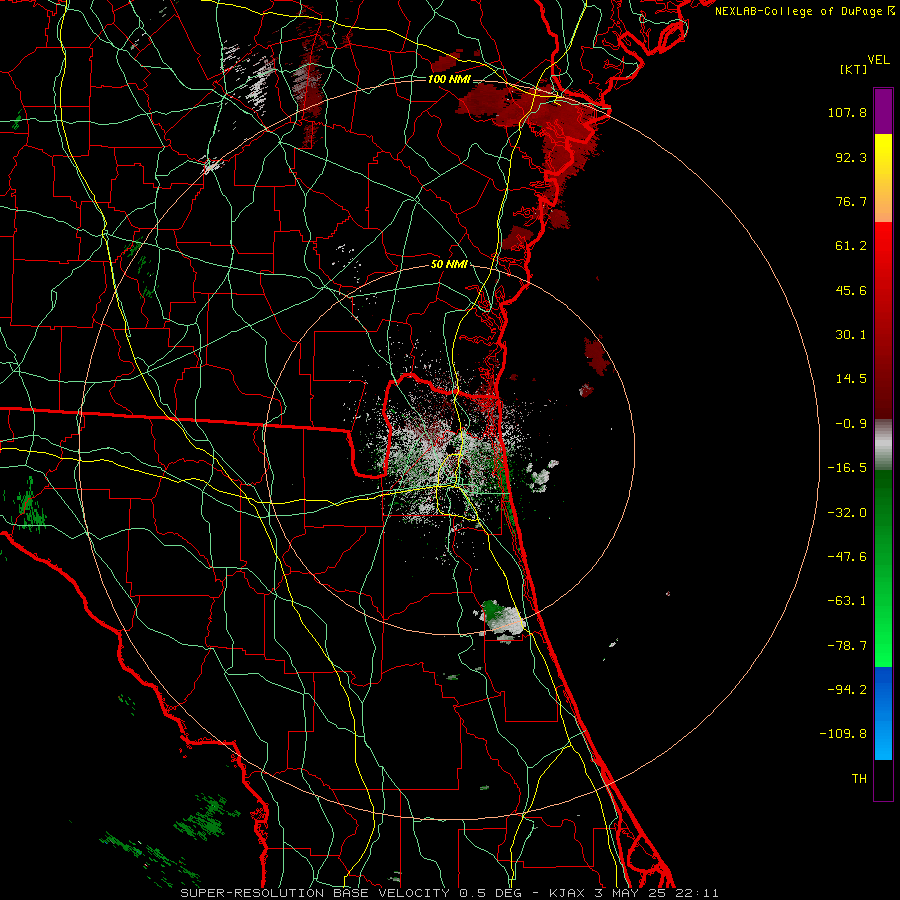Select the 92.3 legend value
The width and height of the screenshot is (900, 900).
pos(851,157)
